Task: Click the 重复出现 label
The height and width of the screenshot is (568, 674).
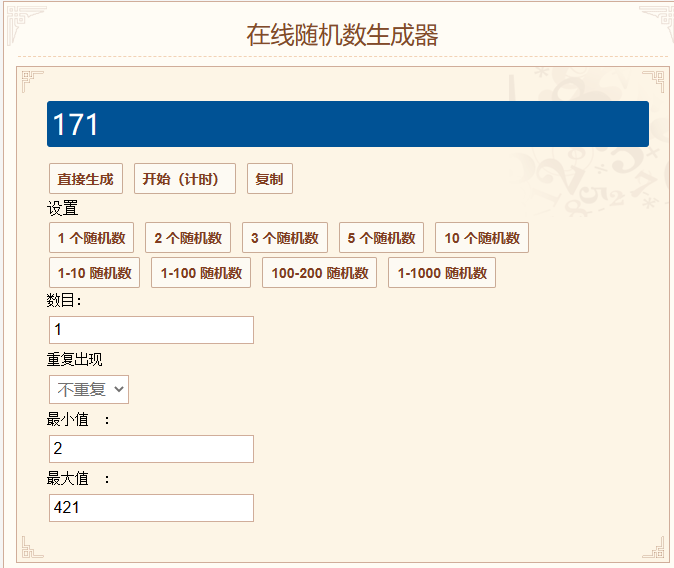Action: point(74,359)
